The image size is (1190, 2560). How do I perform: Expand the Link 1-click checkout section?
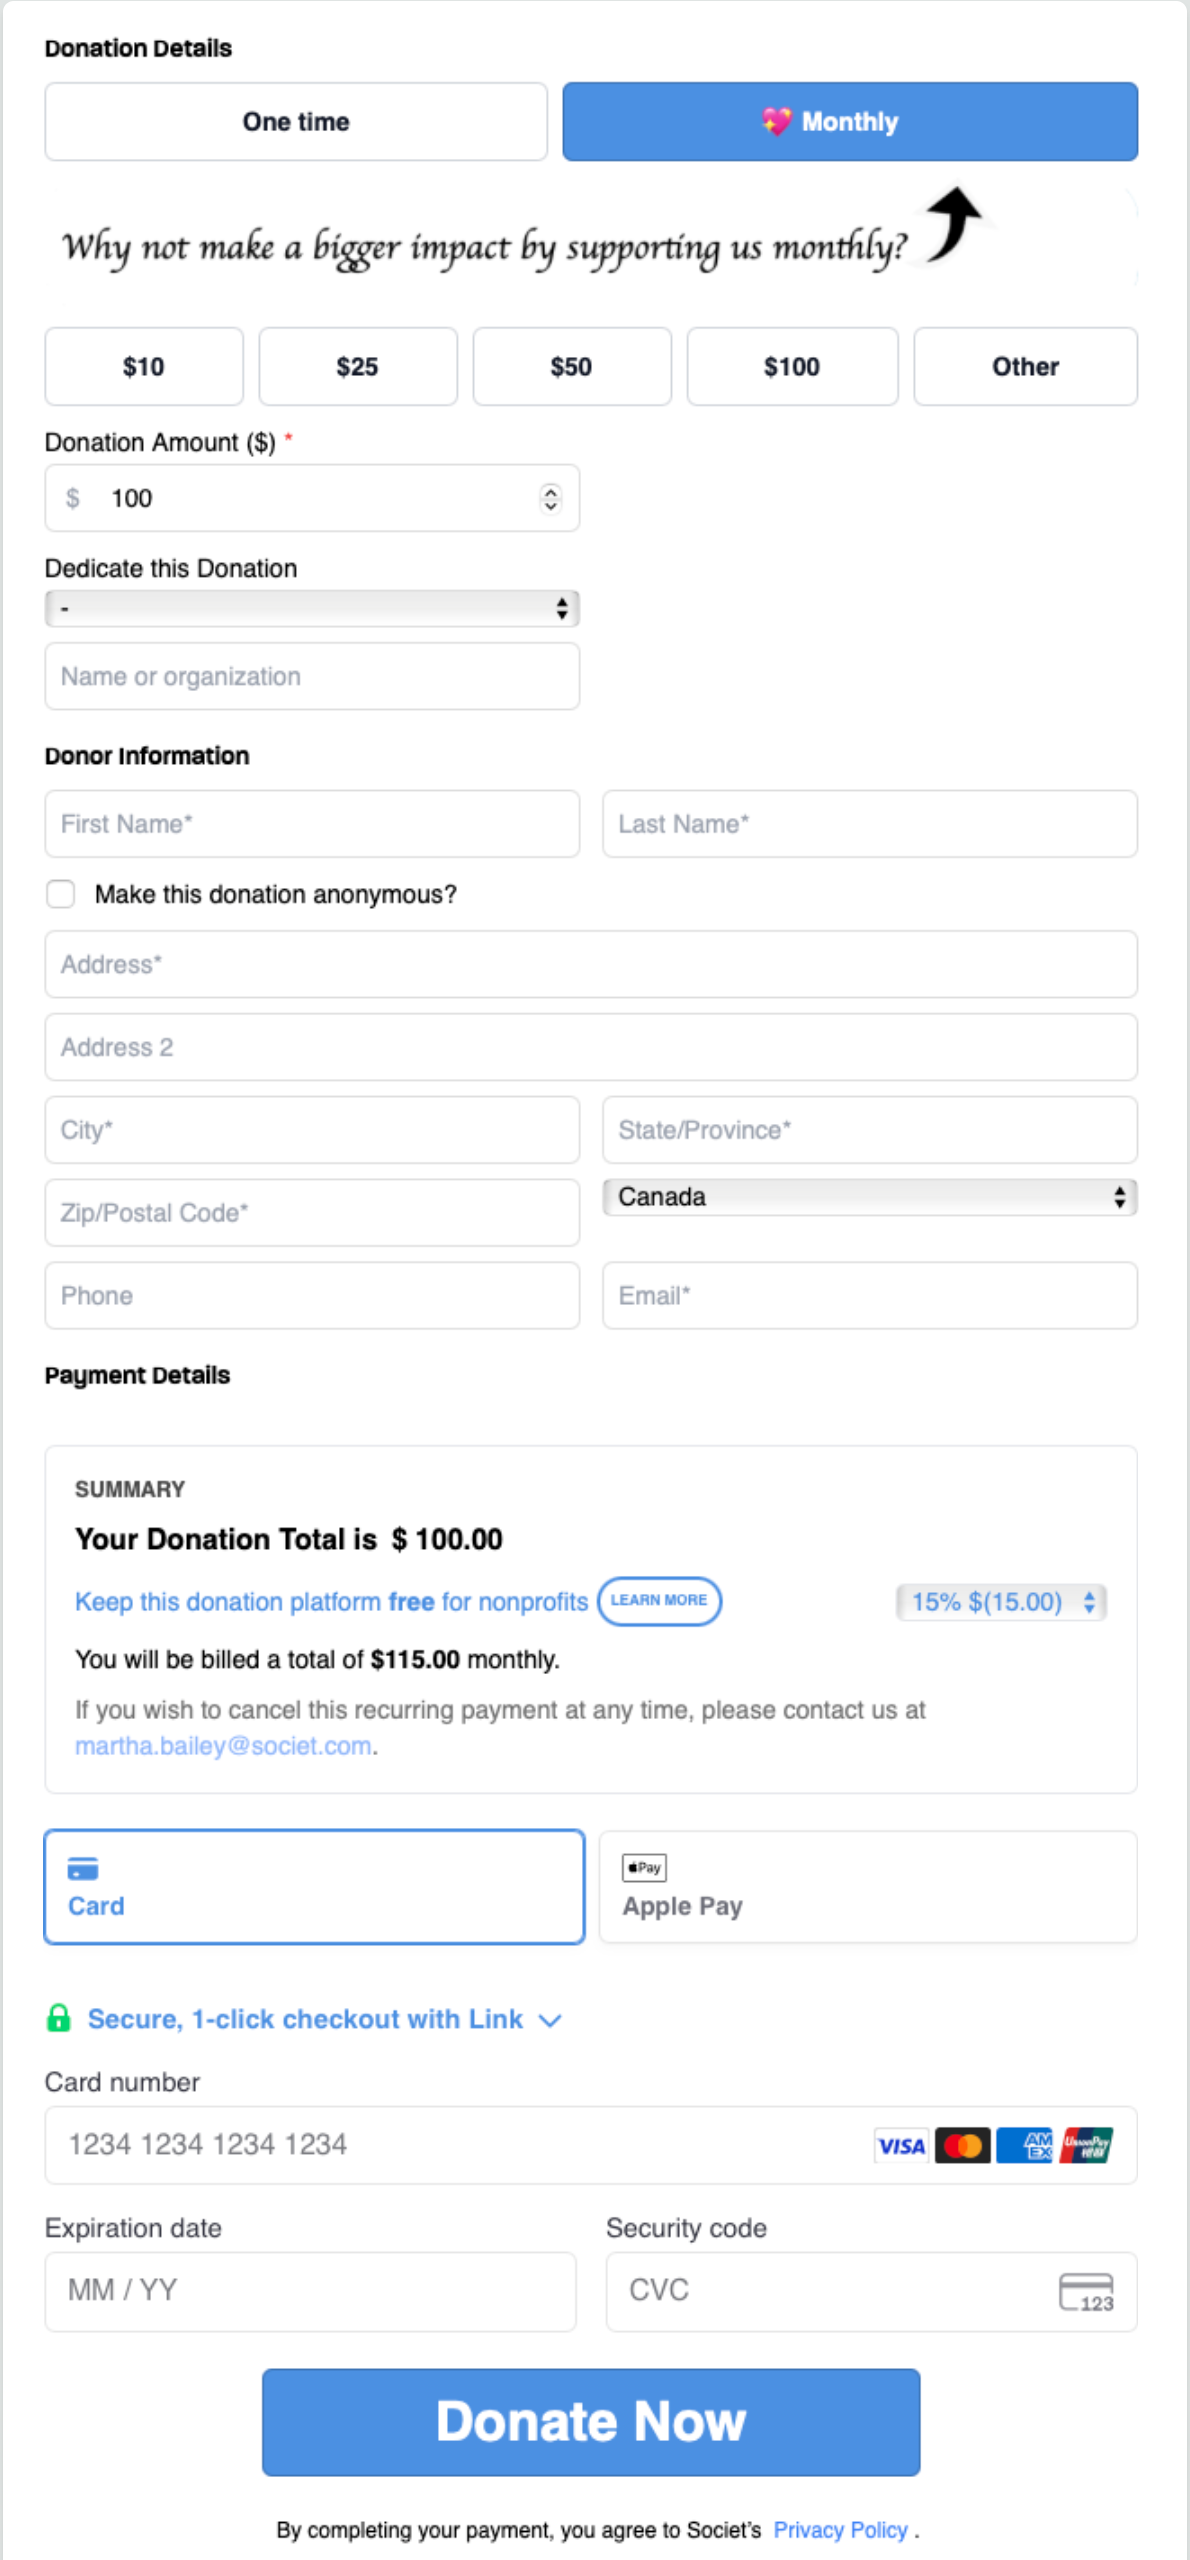click(550, 2020)
